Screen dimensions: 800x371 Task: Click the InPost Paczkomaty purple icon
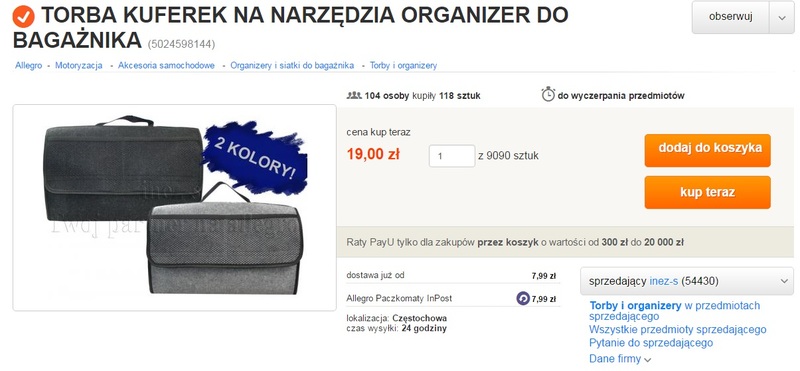[523, 298]
